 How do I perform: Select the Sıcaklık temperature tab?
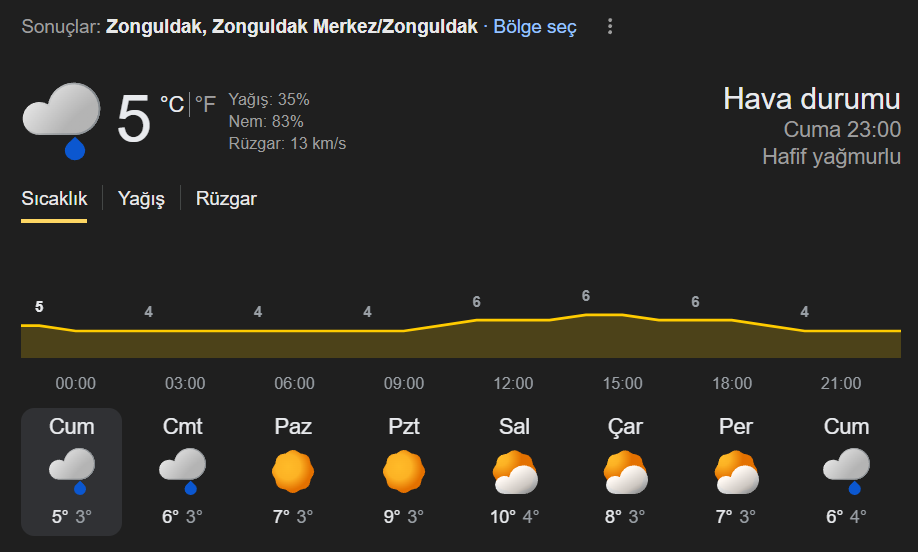[x=54, y=198]
